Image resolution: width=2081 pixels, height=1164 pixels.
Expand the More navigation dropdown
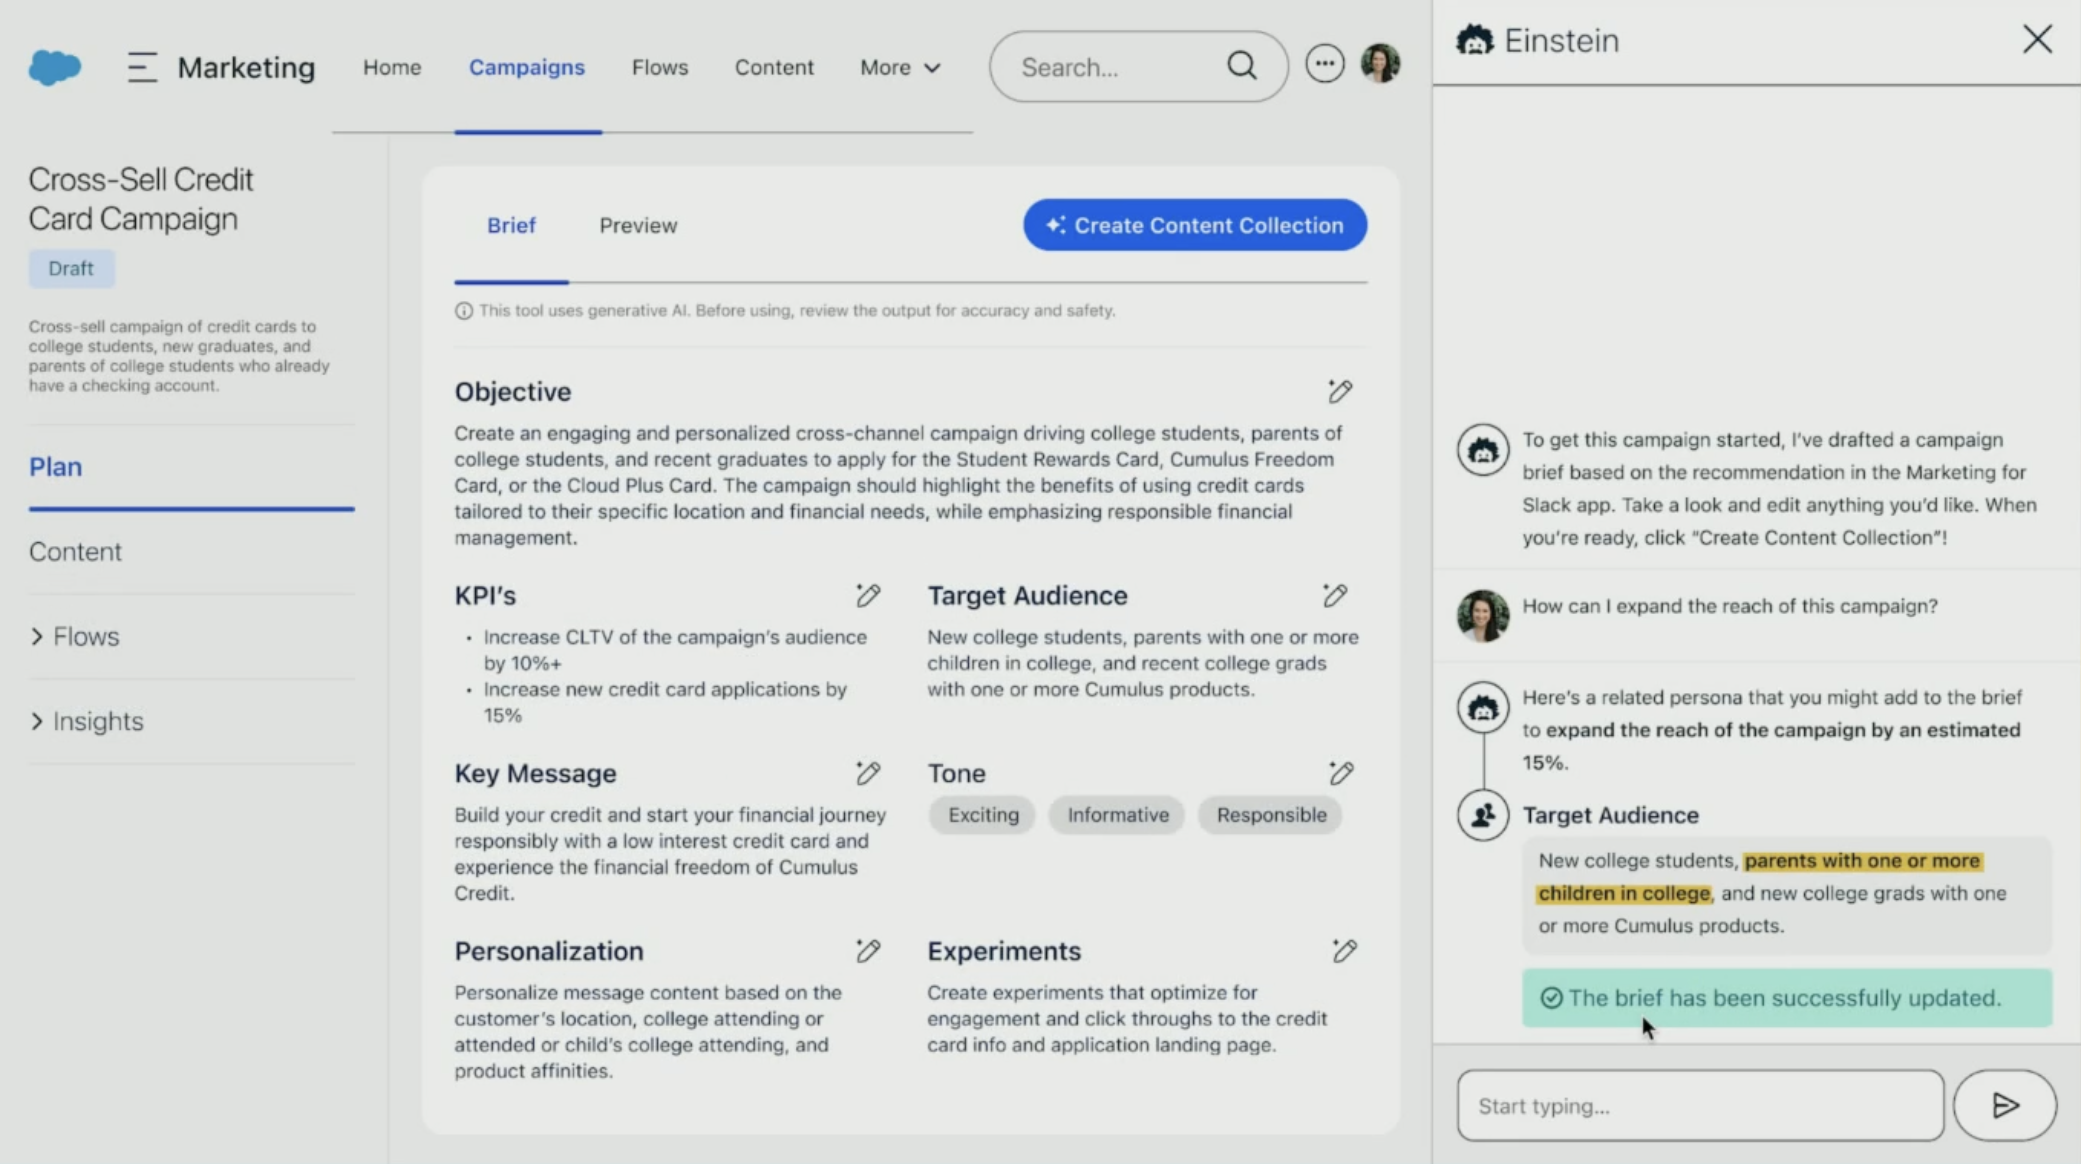pos(900,67)
